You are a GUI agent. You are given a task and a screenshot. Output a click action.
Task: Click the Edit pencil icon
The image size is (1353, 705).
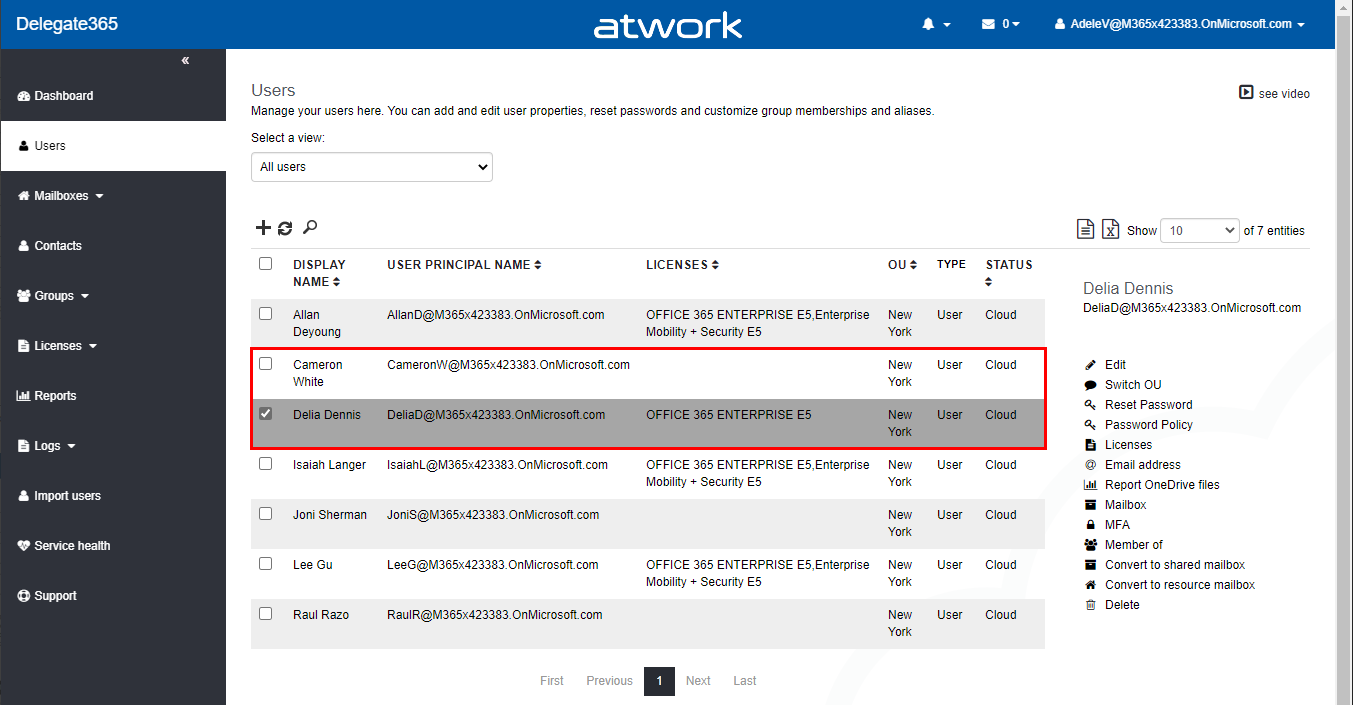point(1090,365)
